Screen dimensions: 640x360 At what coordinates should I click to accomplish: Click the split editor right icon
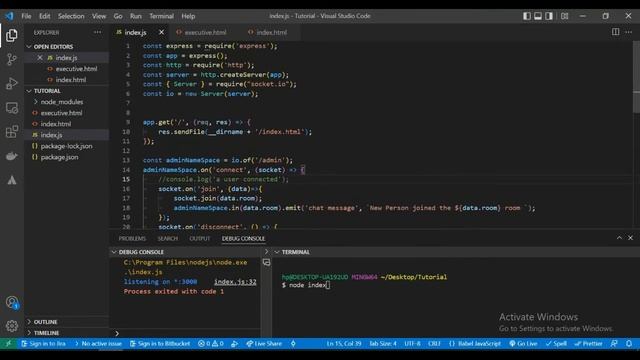pyautogui.click(x=615, y=32)
